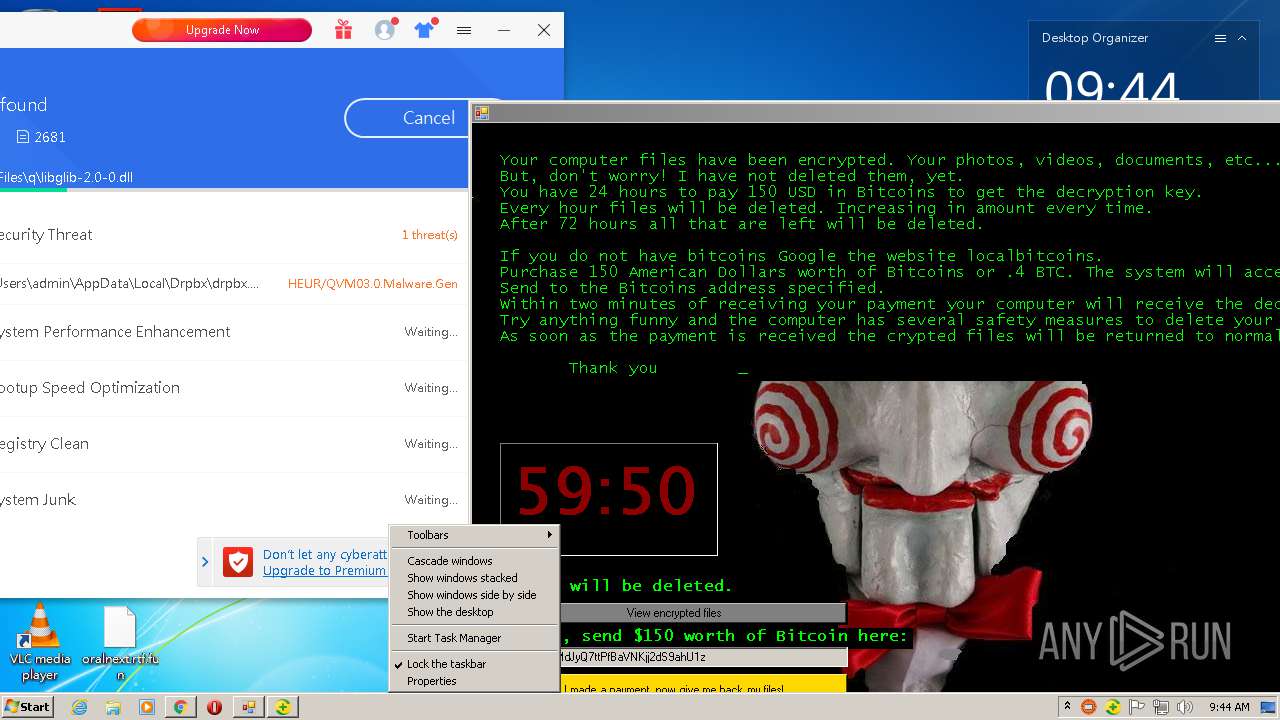
Task: Collapse the Desktop Organizer widget chevron
Action: 1242,38
